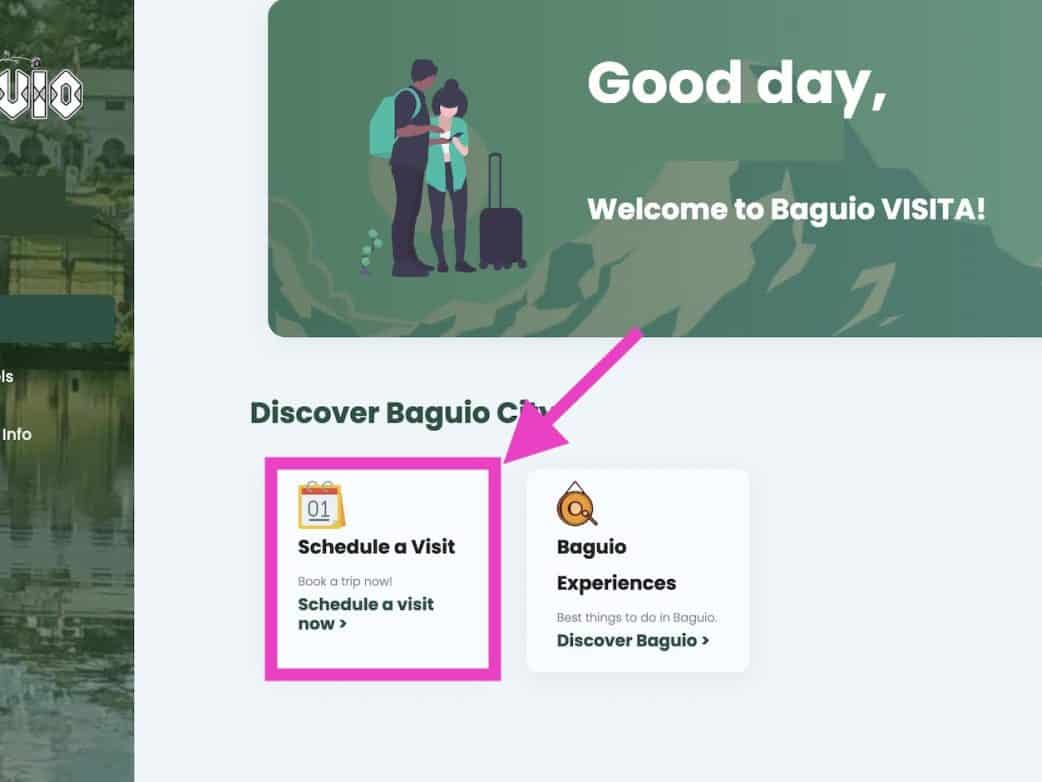1042x782 pixels.
Task: Click the calendar icon on Schedule a Visit
Action: point(322,505)
